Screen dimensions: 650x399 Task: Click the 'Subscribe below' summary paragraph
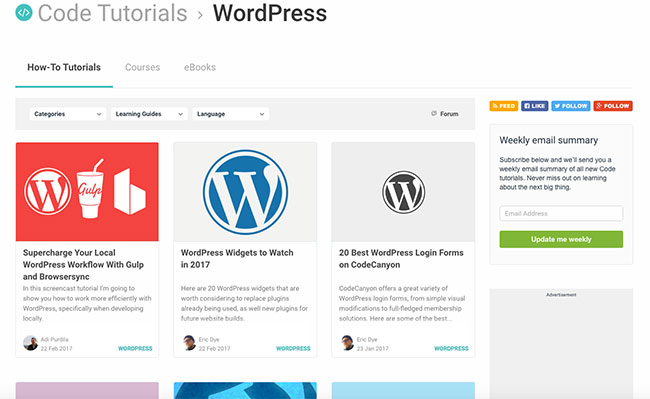pos(557,173)
